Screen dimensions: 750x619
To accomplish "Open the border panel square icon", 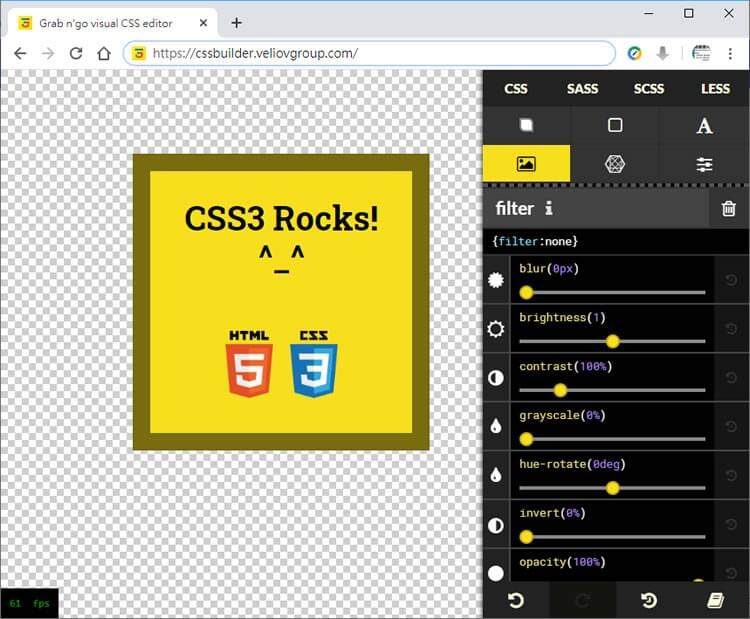I will pyautogui.click(x=615, y=125).
